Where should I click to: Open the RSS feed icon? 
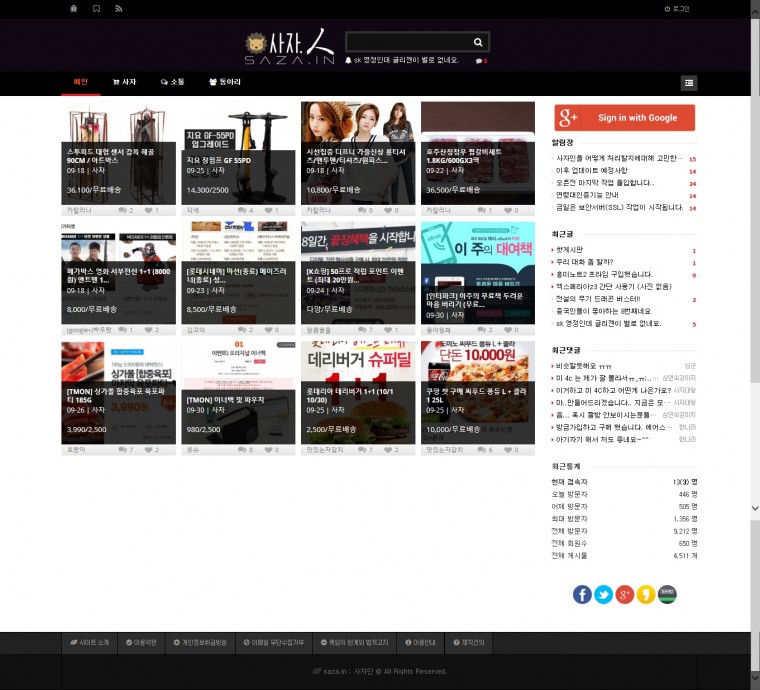(x=119, y=8)
